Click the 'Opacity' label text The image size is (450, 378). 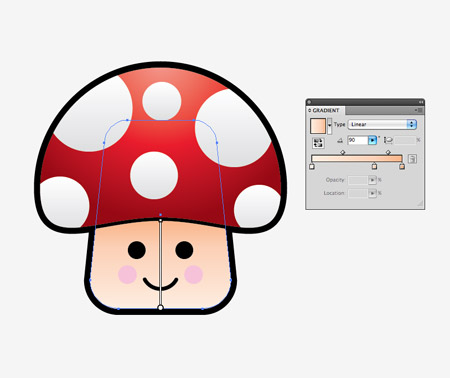335,180
